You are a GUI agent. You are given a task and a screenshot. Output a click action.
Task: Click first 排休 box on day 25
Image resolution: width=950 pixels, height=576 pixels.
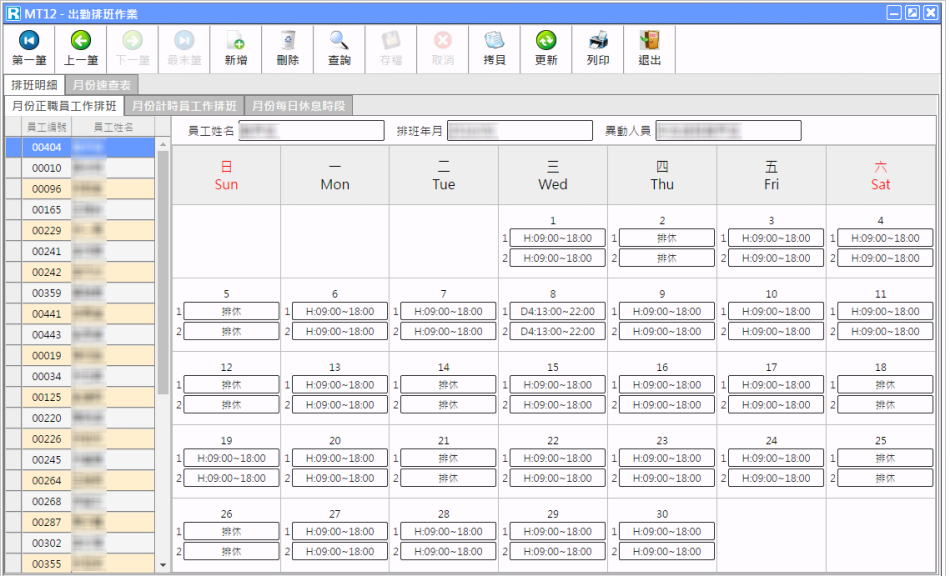click(x=885, y=458)
